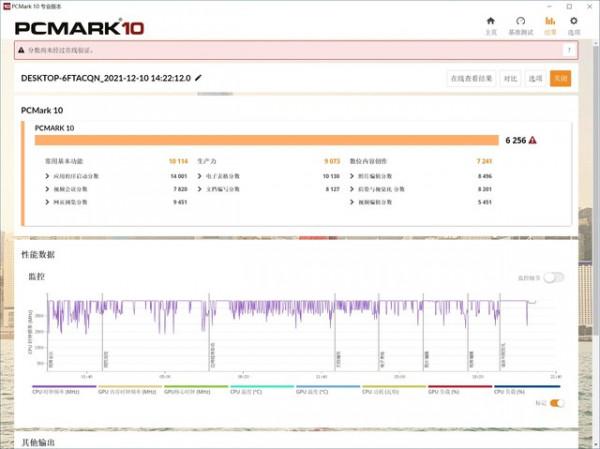600x449 pixels.
Task: Expand the 电子表格分数 row
Action: [199, 175]
